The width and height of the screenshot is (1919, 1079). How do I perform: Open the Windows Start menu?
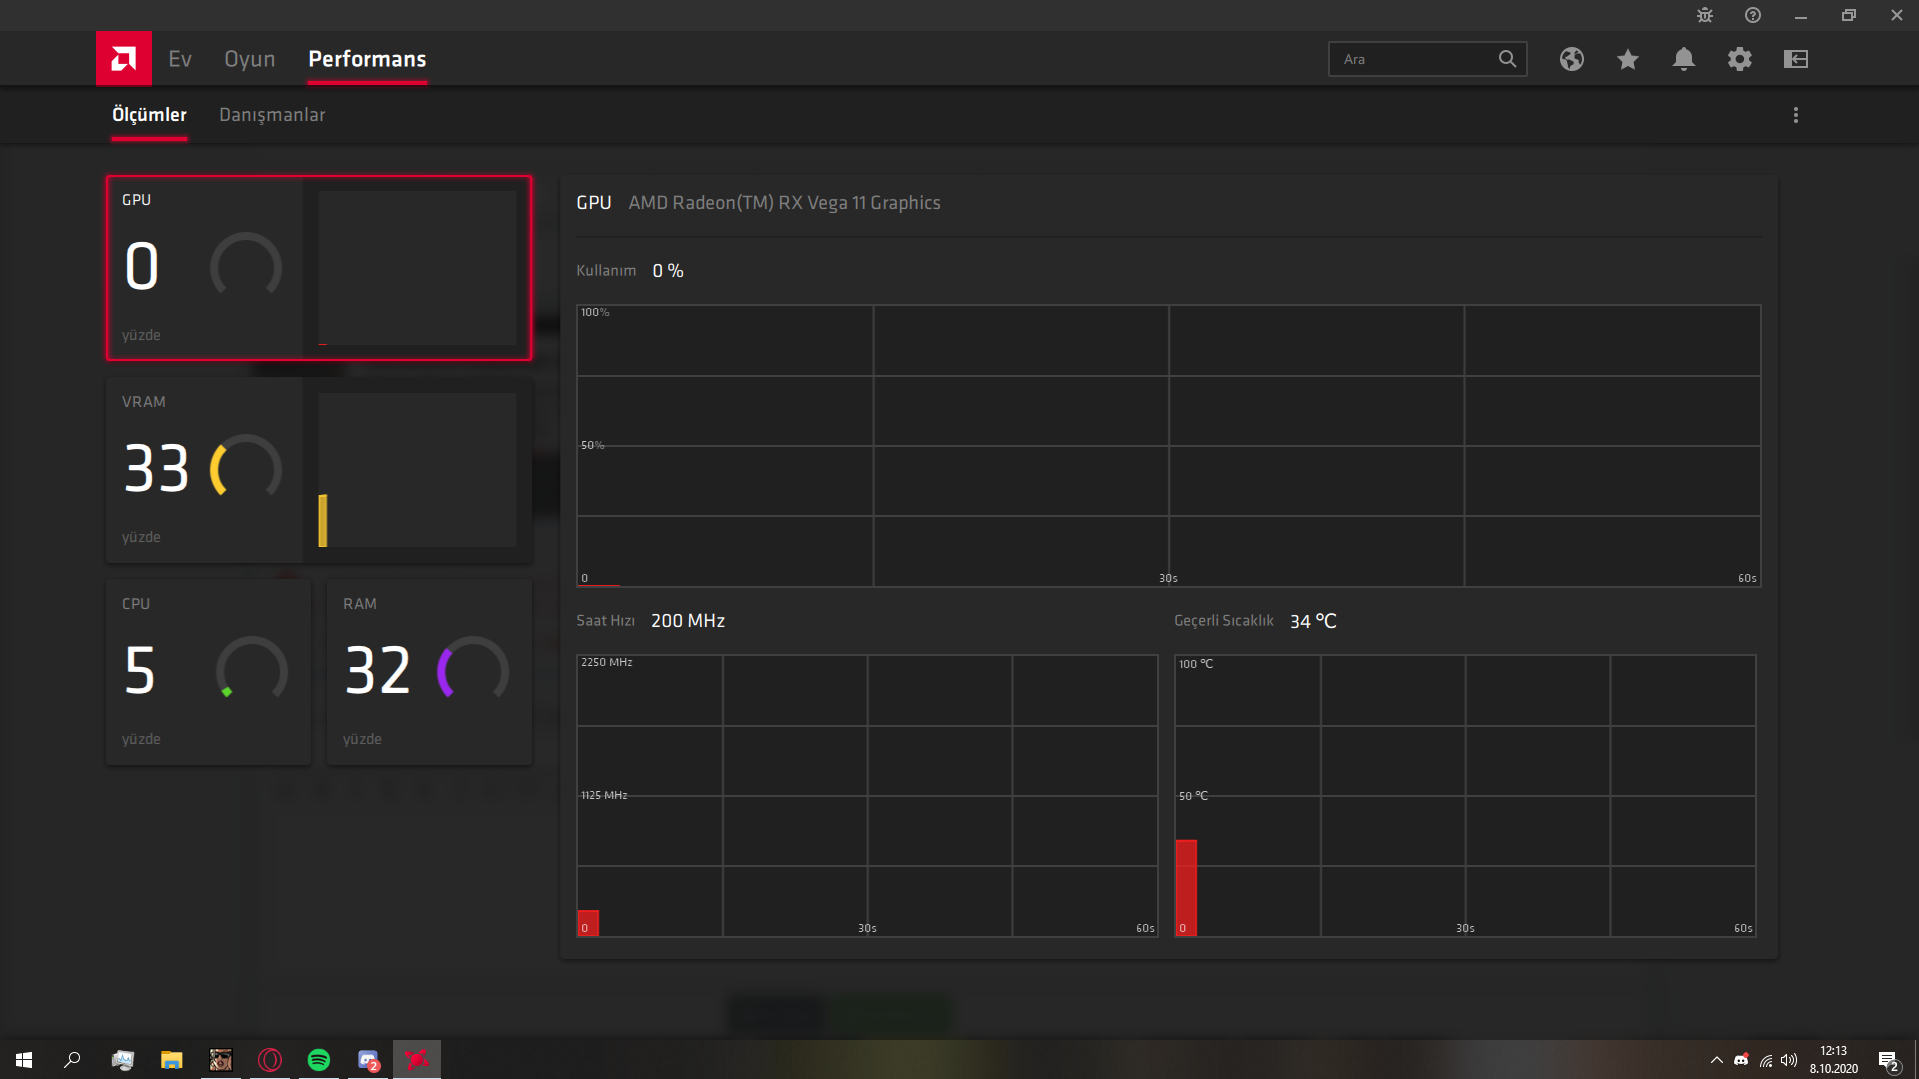(x=24, y=1060)
